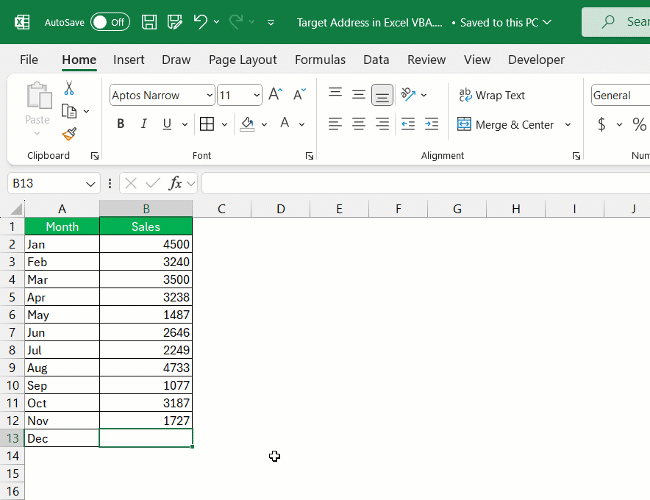Middle align cell contents

[359, 95]
